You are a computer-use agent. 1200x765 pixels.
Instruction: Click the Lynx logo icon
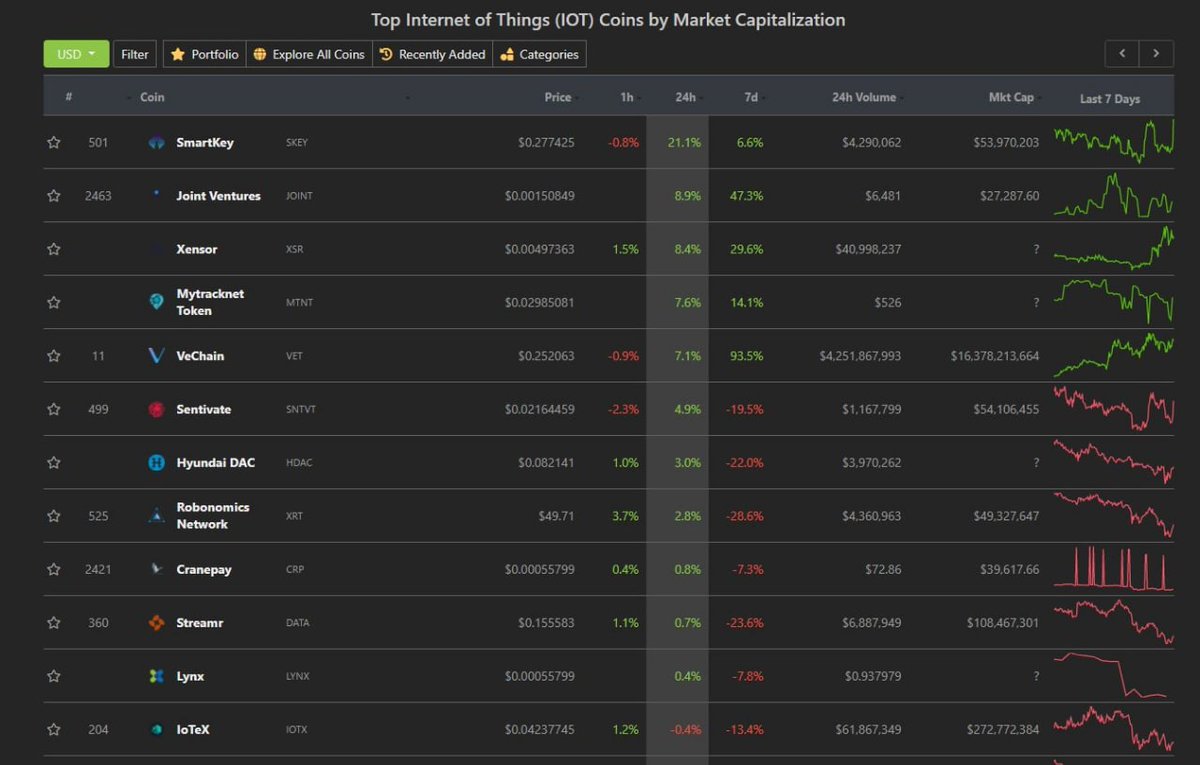(156, 676)
